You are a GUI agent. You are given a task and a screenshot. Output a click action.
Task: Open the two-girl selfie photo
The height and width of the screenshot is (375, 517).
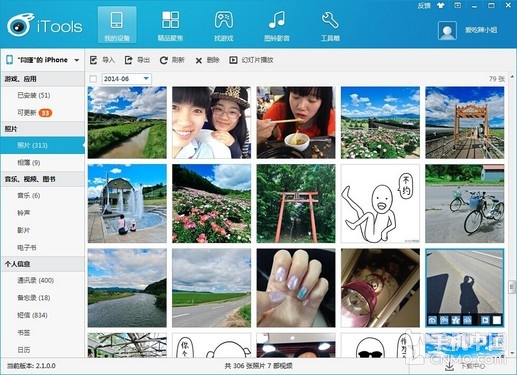[x=211, y=122]
